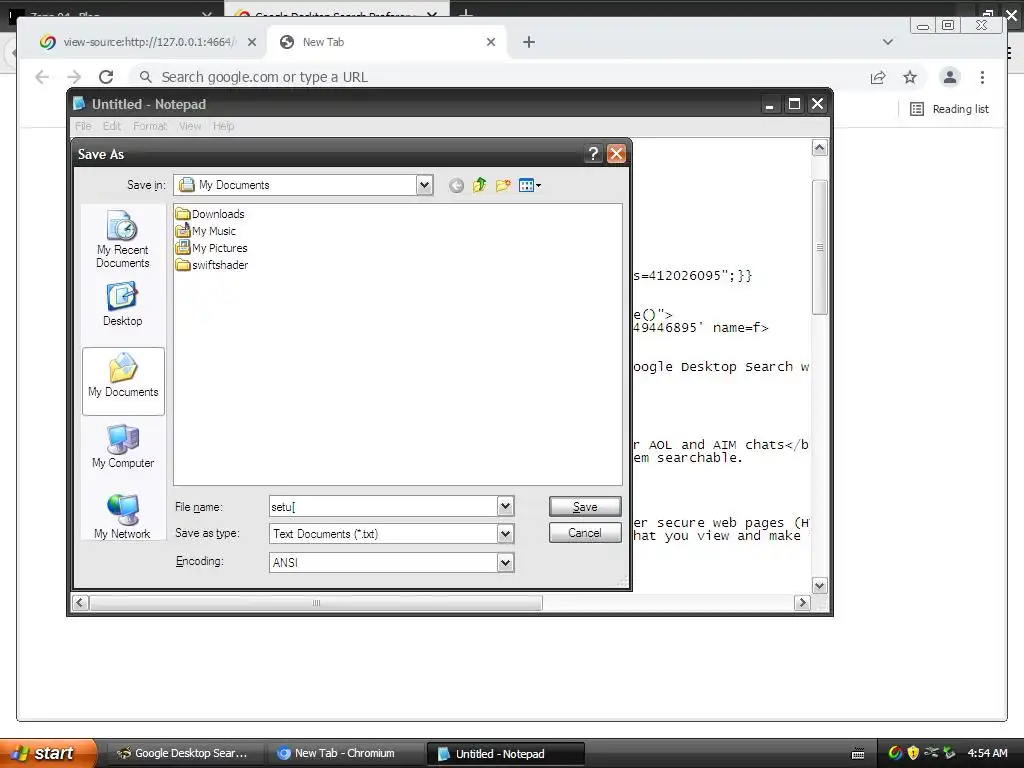Open the Notepad File menu

click(x=83, y=126)
